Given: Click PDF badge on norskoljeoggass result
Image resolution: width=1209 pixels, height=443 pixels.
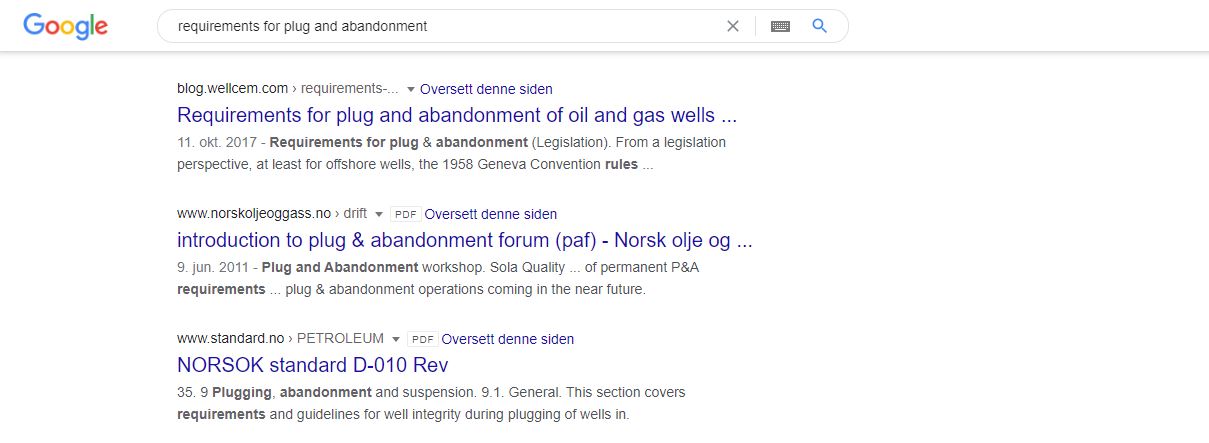Looking at the screenshot, I should pyautogui.click(x=405, y=214).
